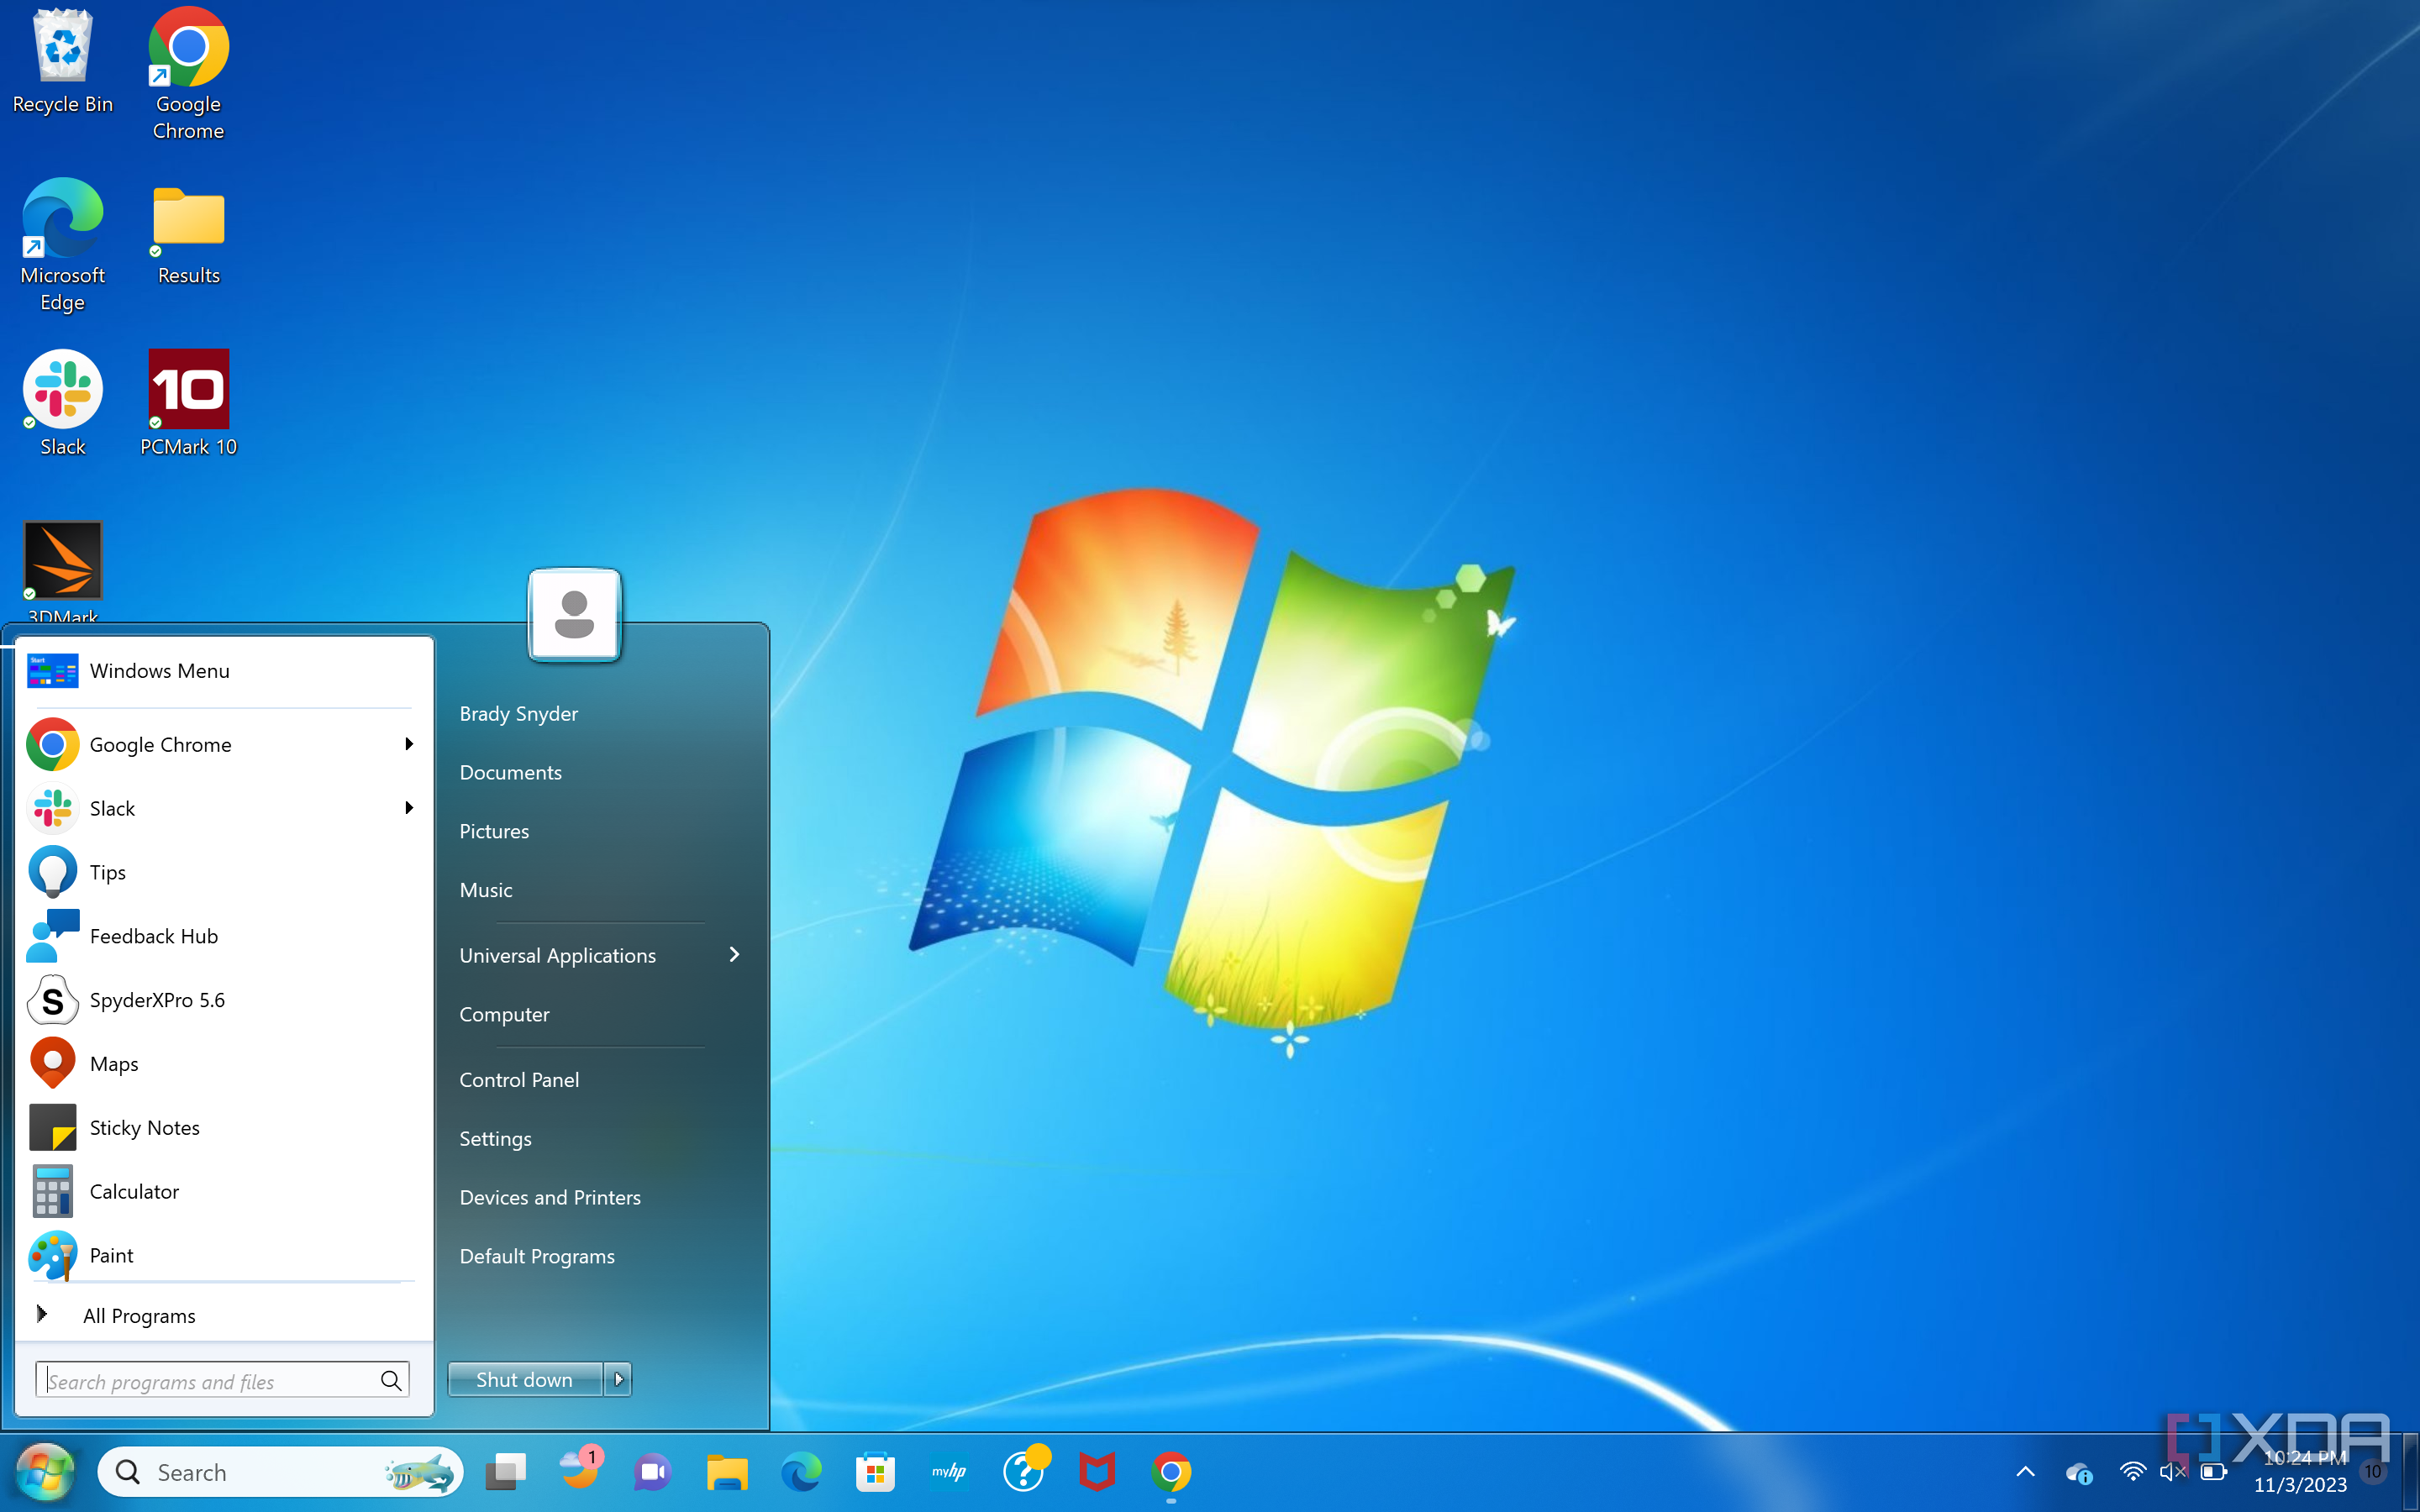
Task: Open shut down options arrow
Action: pos(618,1380)
